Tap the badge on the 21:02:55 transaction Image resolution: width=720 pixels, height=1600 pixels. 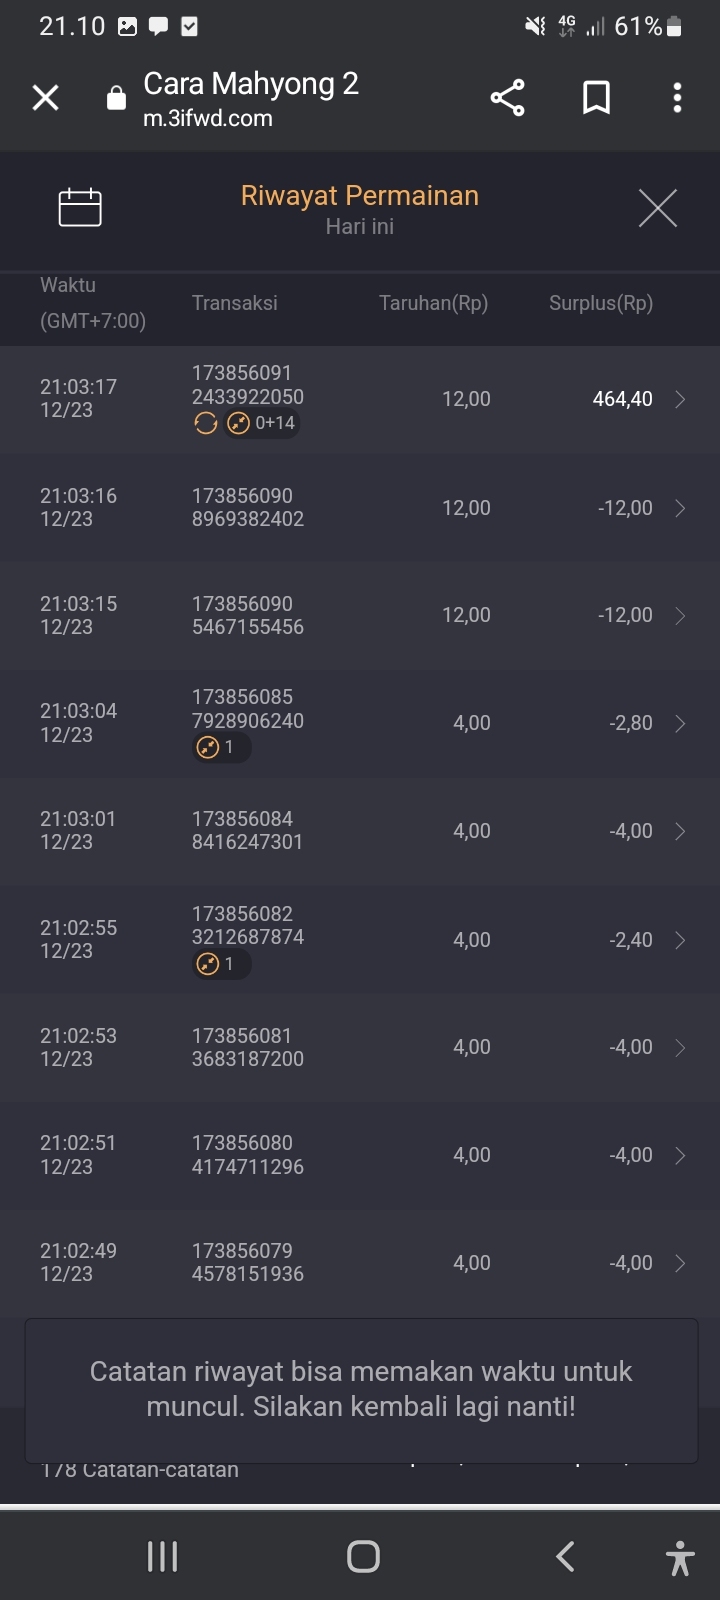click(x=220, y=964)
